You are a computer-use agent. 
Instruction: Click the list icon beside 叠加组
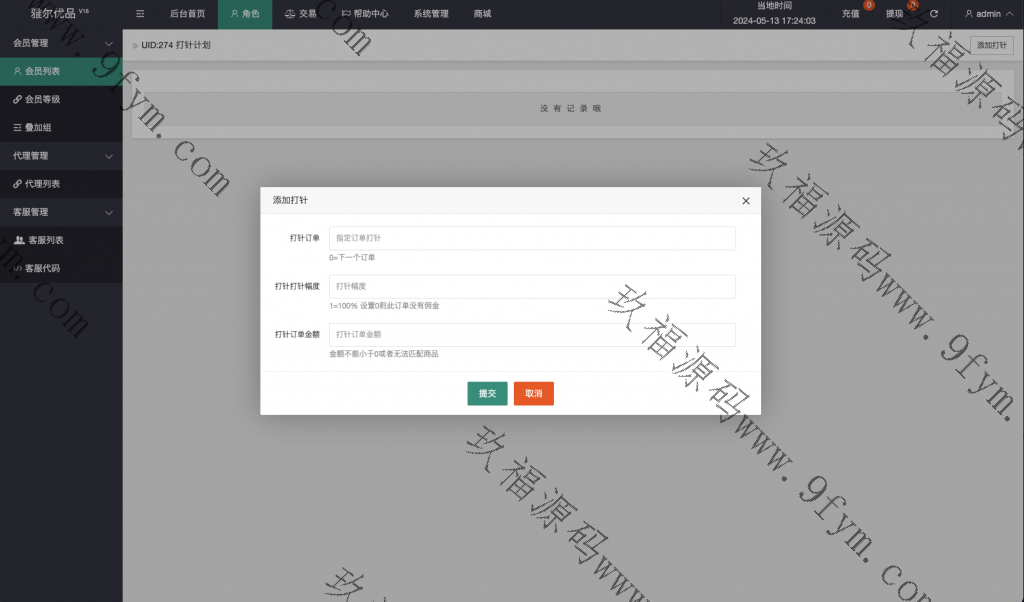(x=17, y=128)
